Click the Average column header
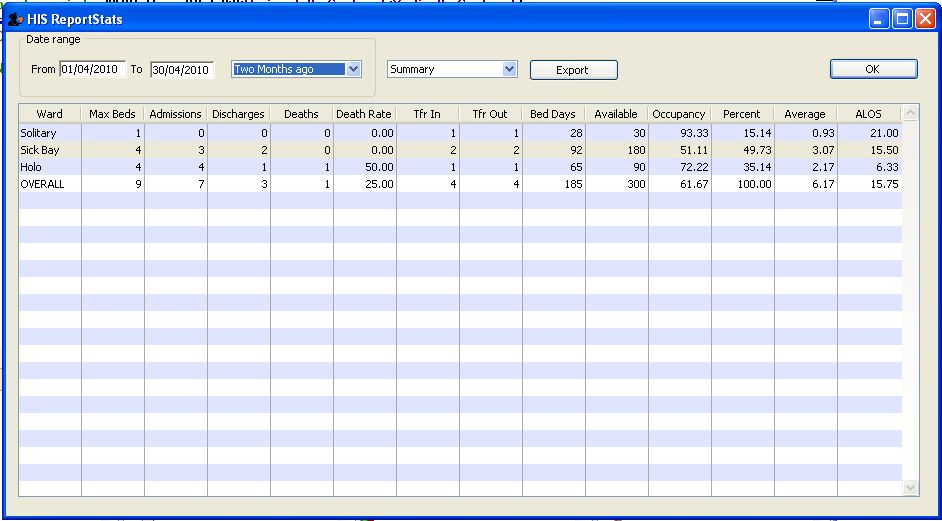This screenshot has height=521, width=942. 806,114
